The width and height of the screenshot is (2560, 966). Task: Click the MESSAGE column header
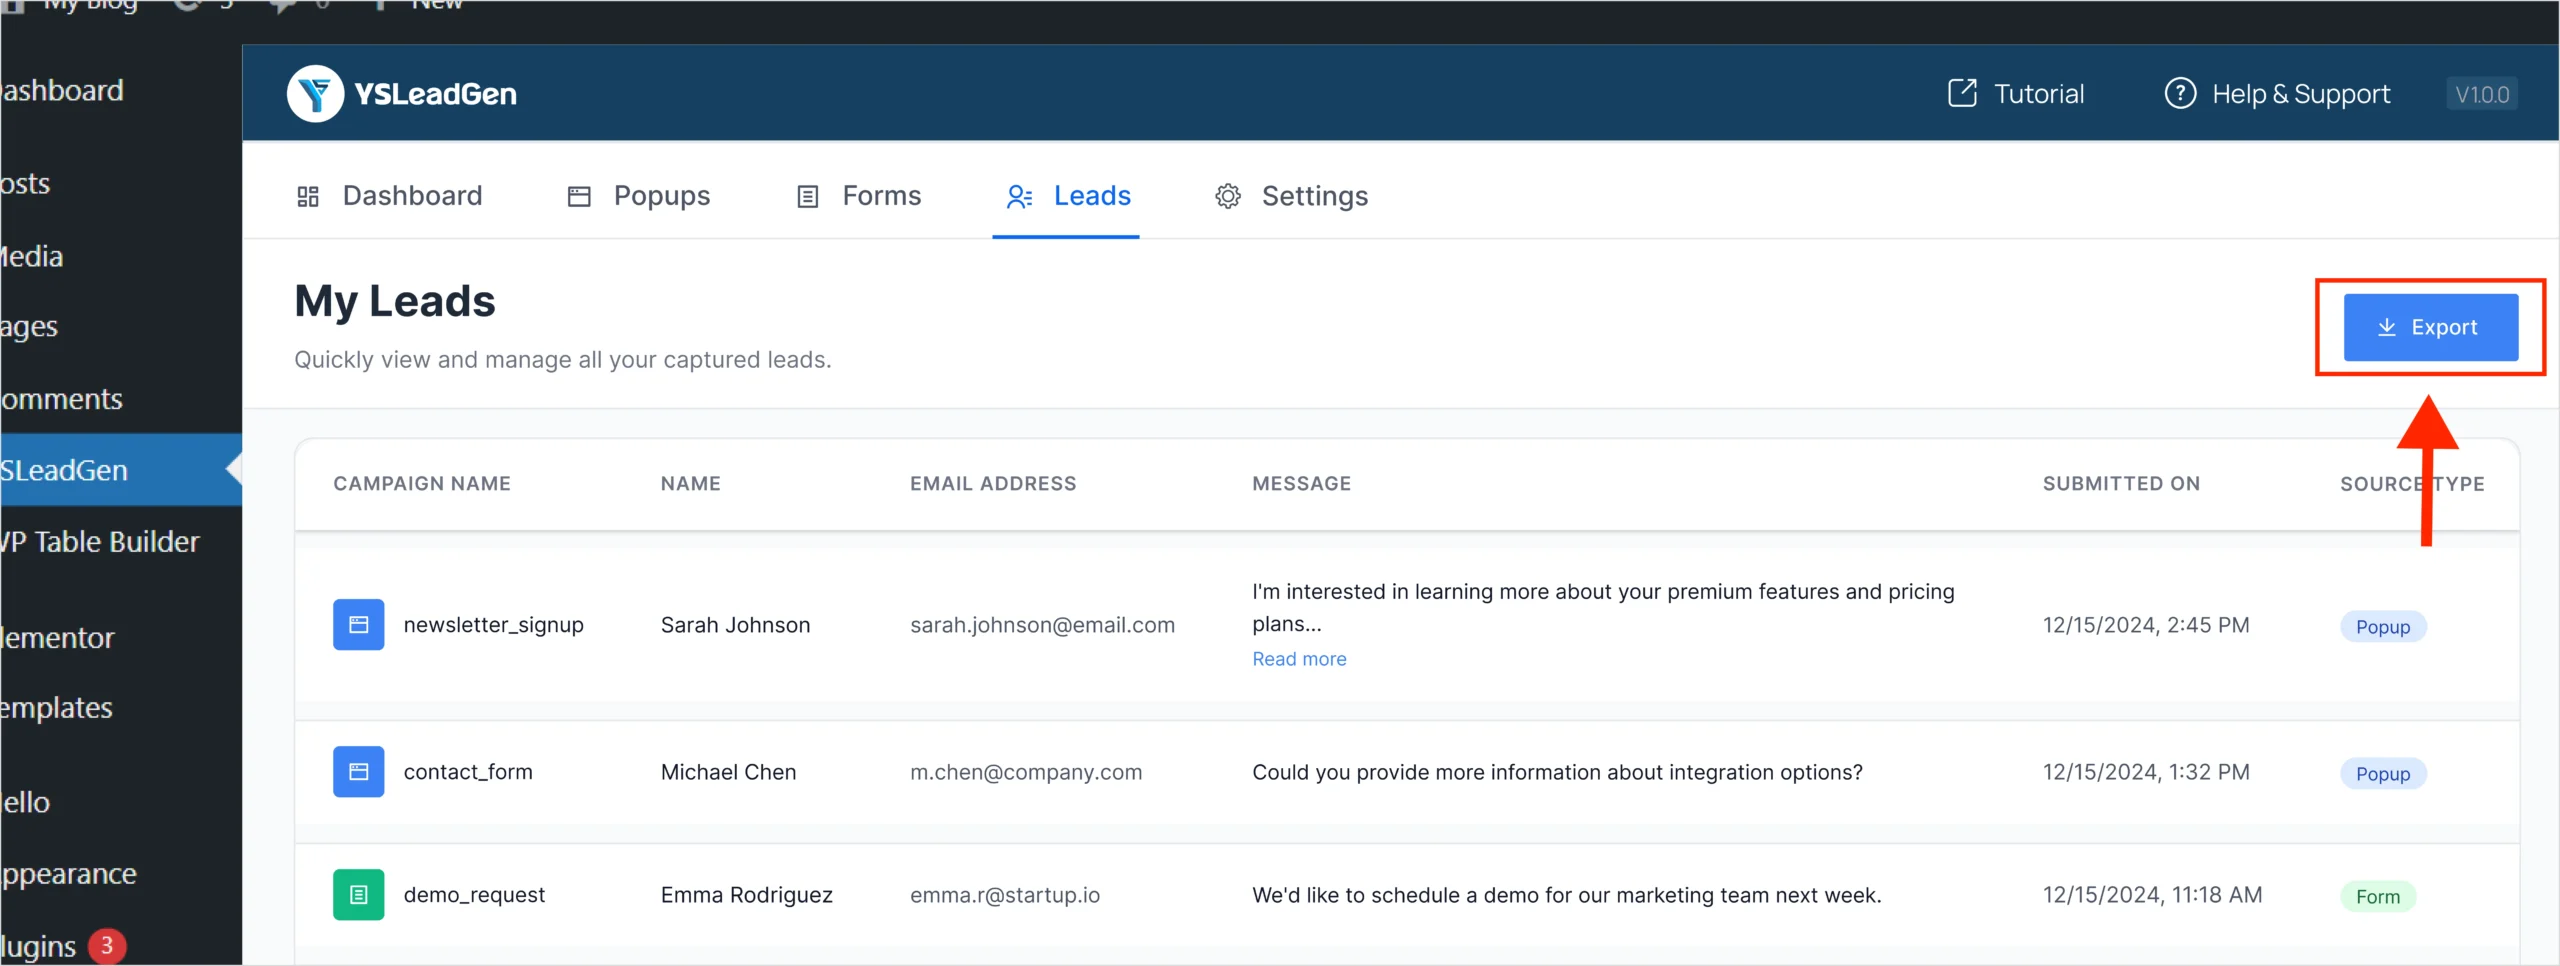coord(1302,484)
